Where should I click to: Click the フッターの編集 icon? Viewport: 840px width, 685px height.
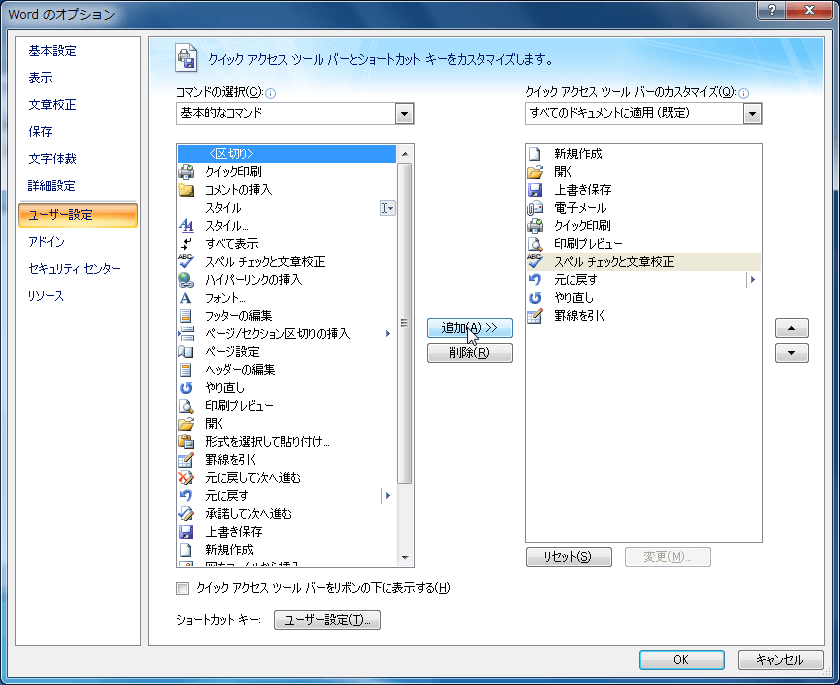coord(186,315)
